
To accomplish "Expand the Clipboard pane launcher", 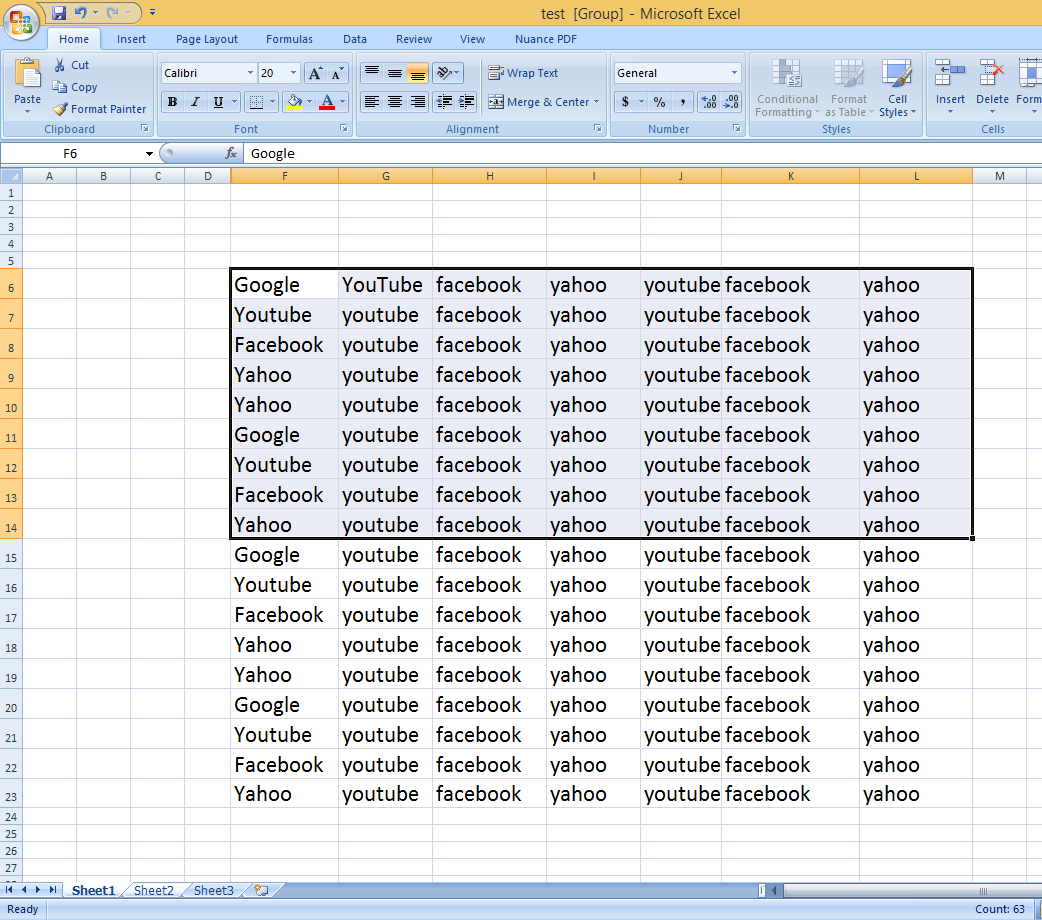I will [x=144, y=128].
